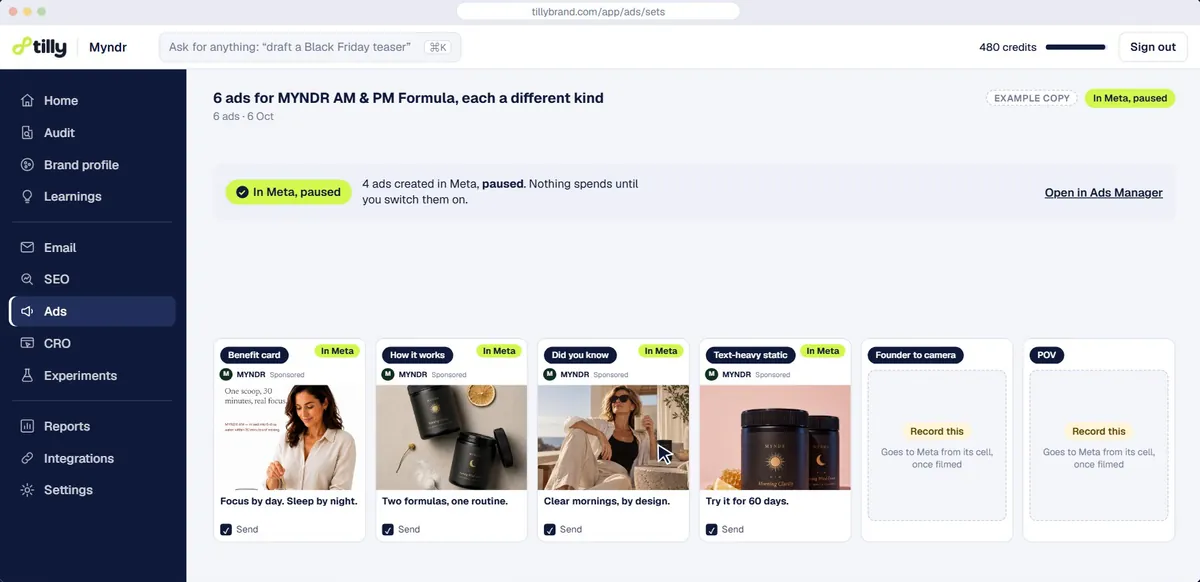Viewport: 1200px width, 582px height.
Task: Click the Email envelope icon
Action: pos(27,248)
